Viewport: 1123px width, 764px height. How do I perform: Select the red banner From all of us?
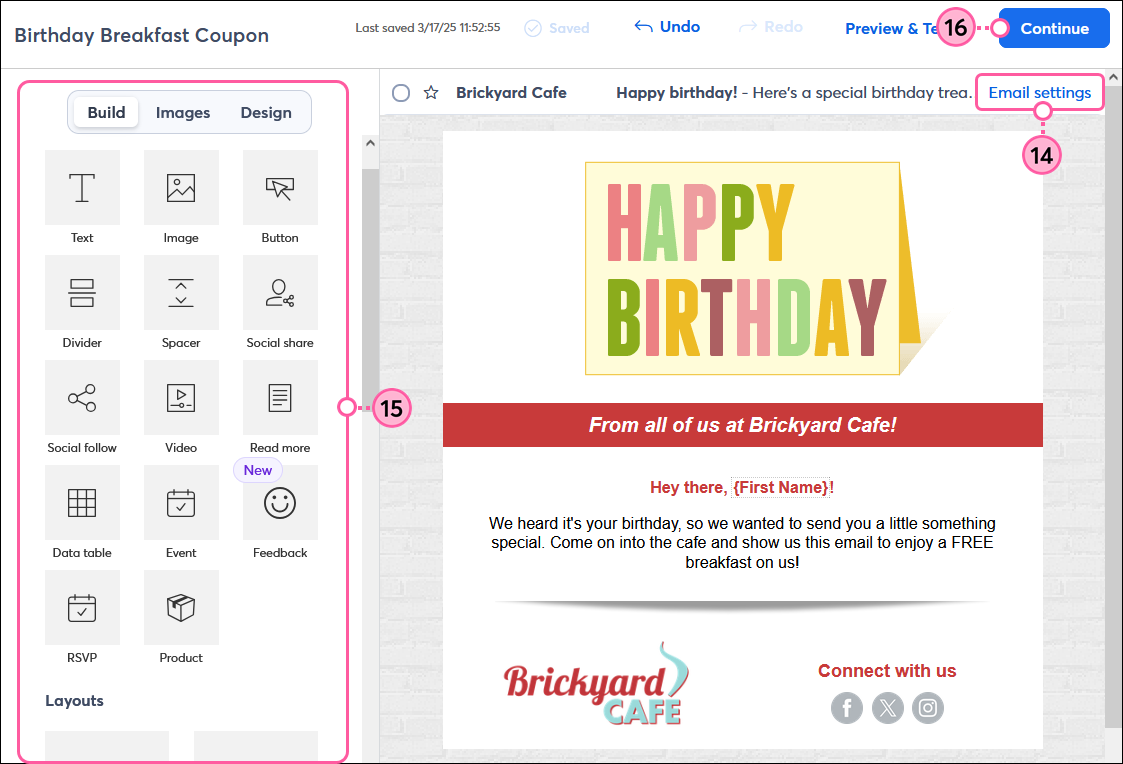point(743,425)
